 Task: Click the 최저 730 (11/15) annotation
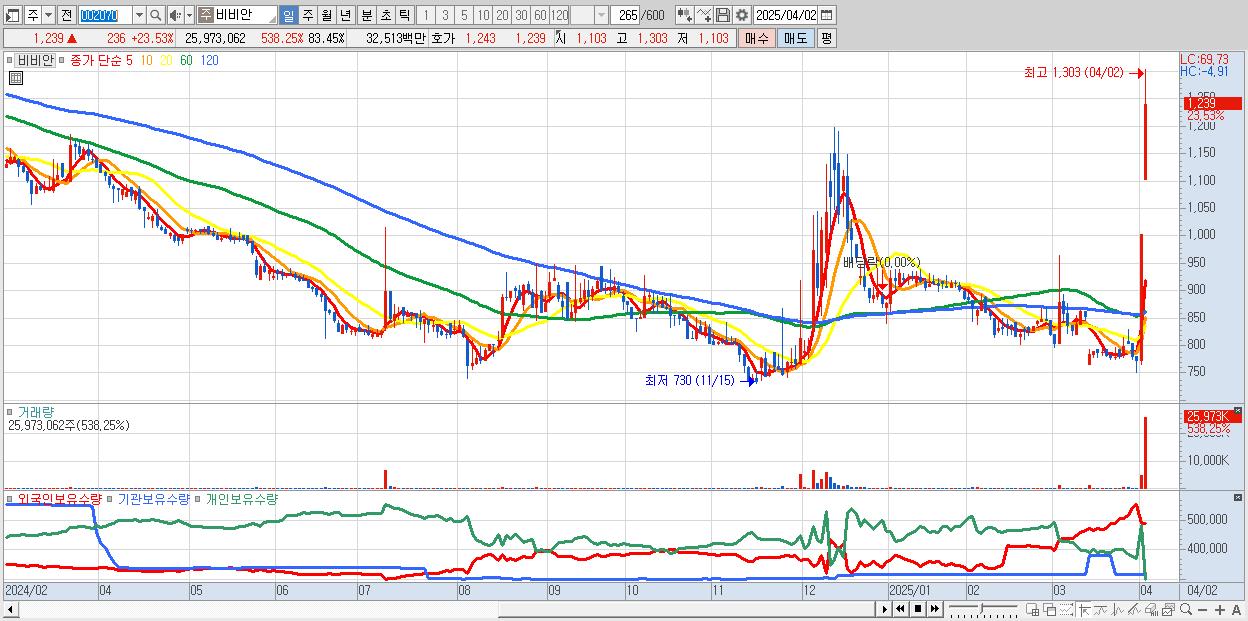point(690,380)
